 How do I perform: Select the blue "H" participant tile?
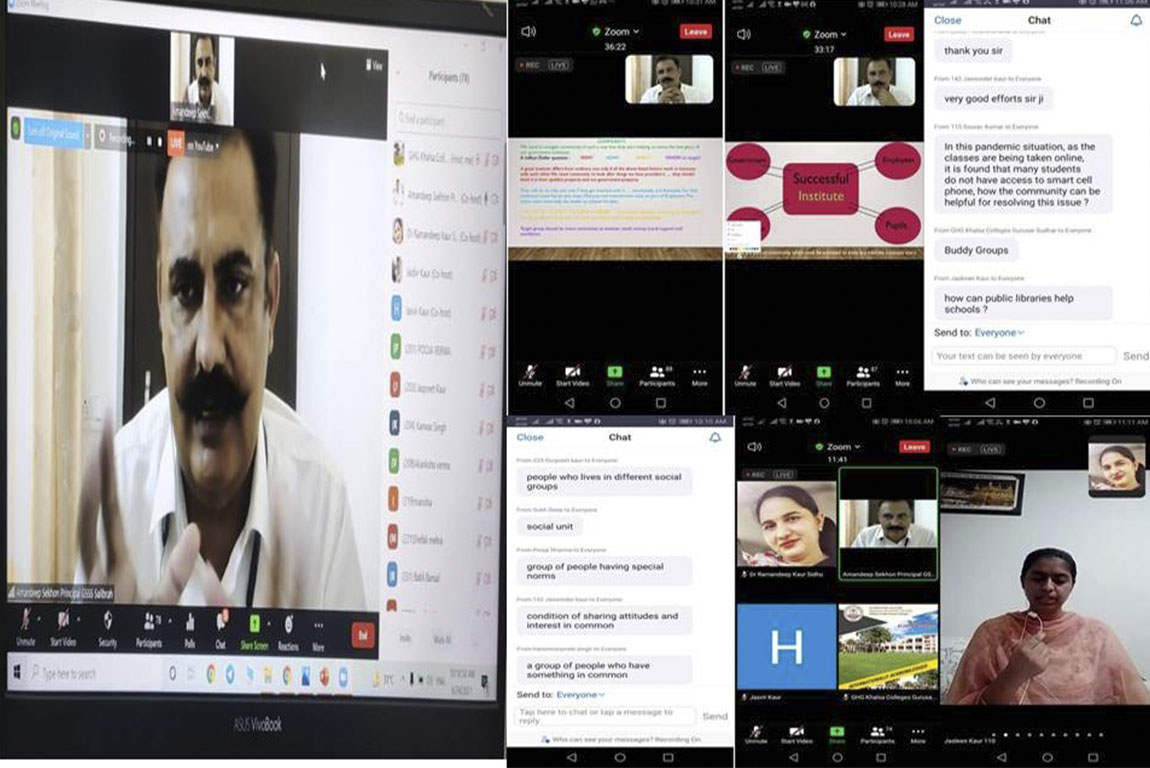click(786, 646)
